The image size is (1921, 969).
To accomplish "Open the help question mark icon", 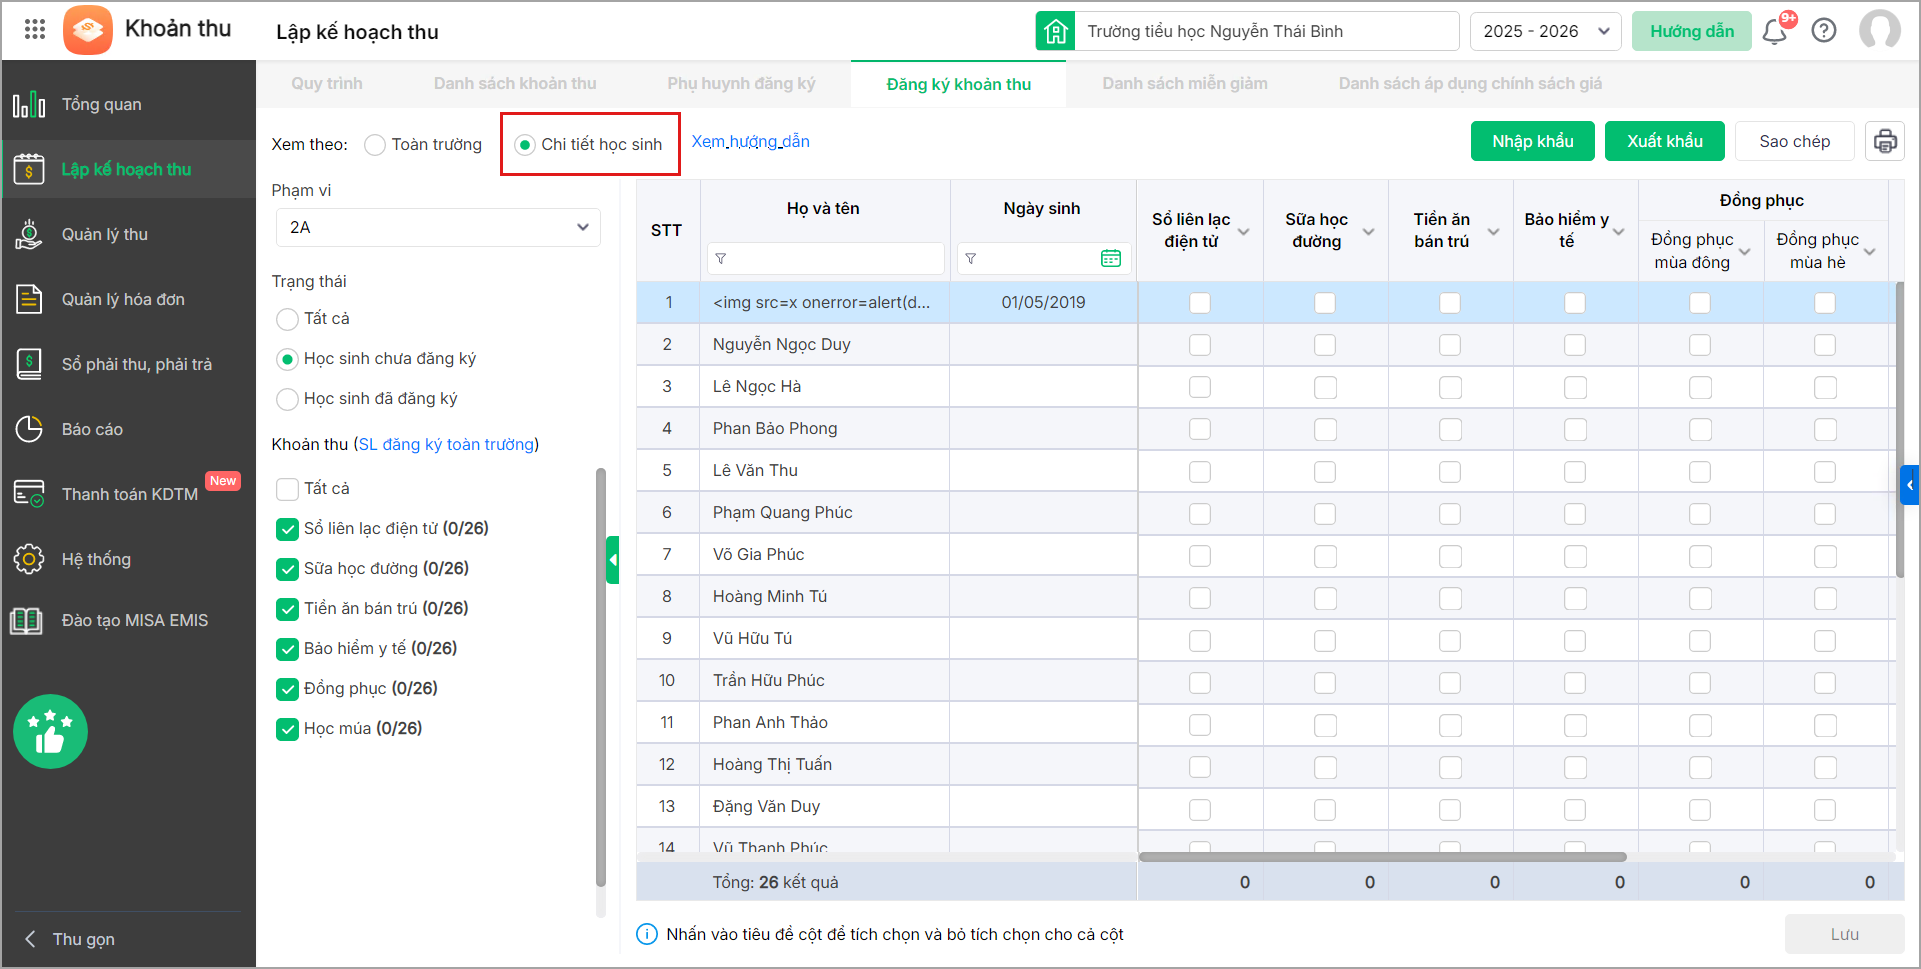I will [1824, 31].
